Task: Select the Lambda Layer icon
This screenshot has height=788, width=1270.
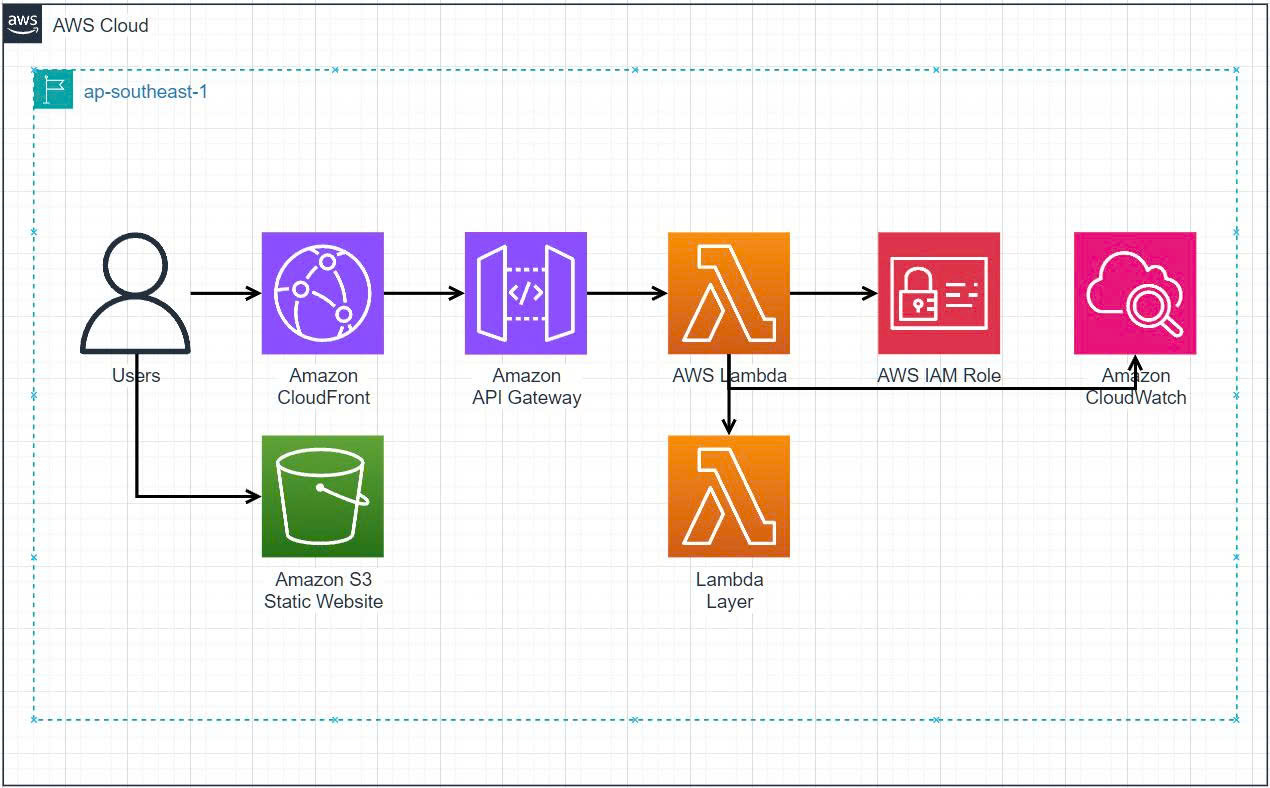Action: [729, 496]
